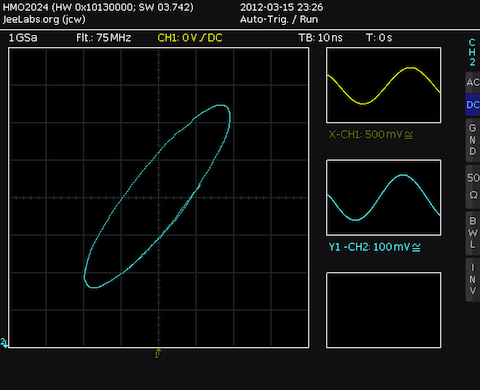Click the CH2 menu title
480x390 pixels.
click(x=472, y=52)
